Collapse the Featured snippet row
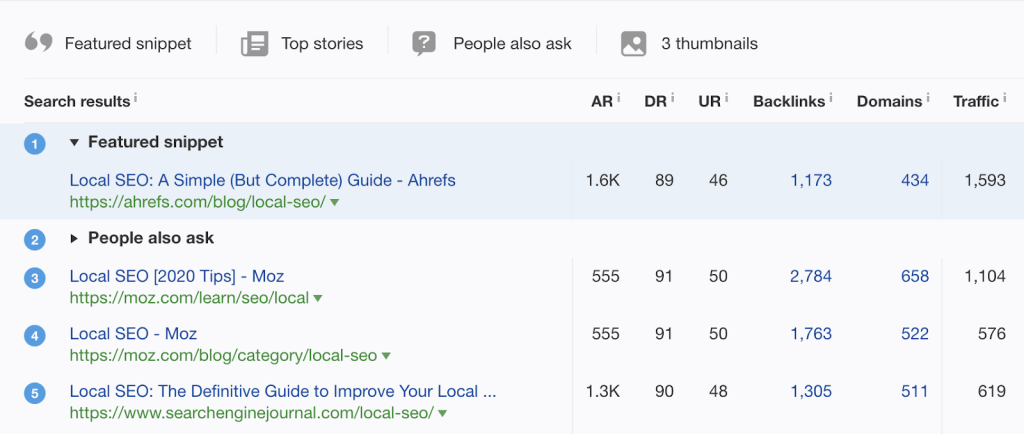The height and width of the screenshot is (434, 1024). point(74,143)
